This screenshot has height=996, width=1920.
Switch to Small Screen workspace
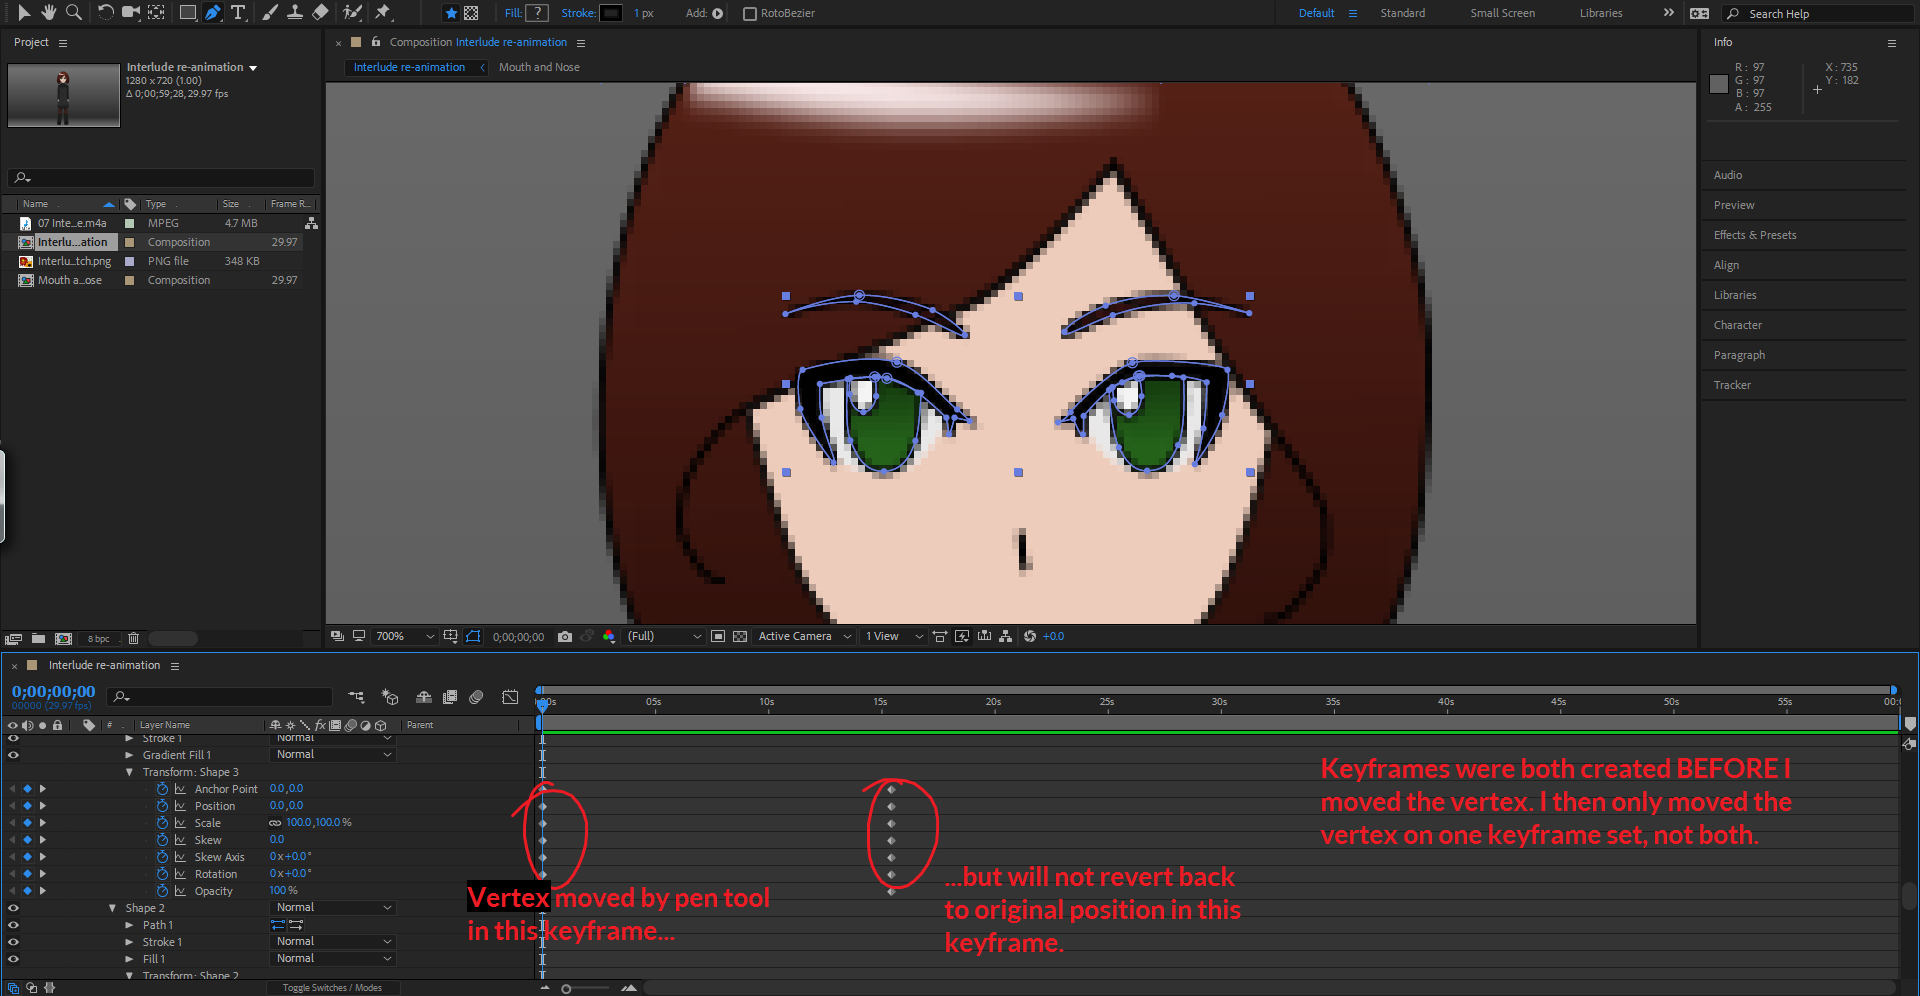coord(1502,13)
